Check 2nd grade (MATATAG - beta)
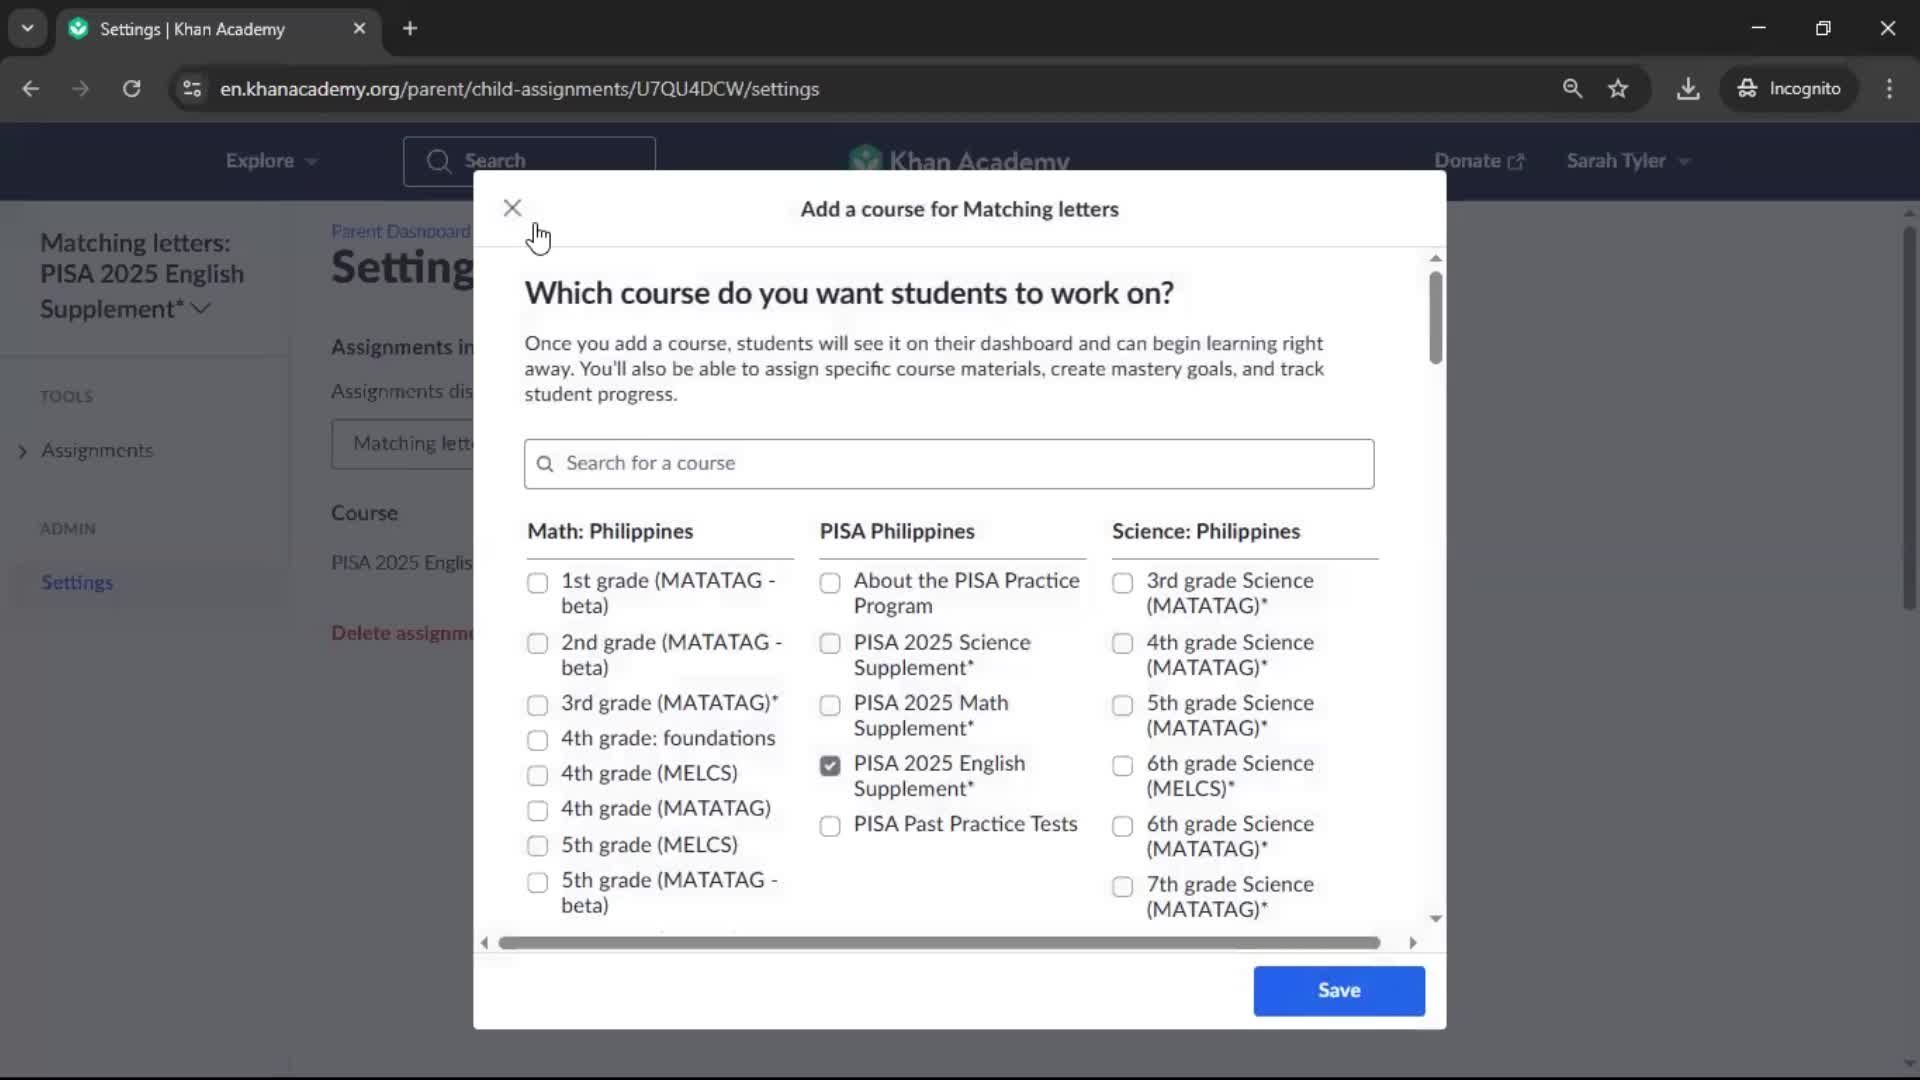The height and width of the screenshot is (1080, 1920). click(537, 643)
